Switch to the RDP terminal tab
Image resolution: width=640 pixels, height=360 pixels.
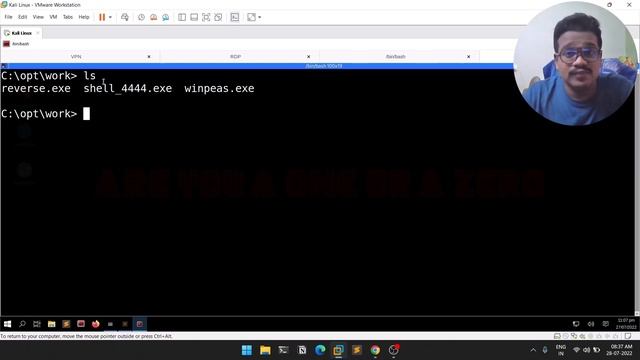click(236, 57)
